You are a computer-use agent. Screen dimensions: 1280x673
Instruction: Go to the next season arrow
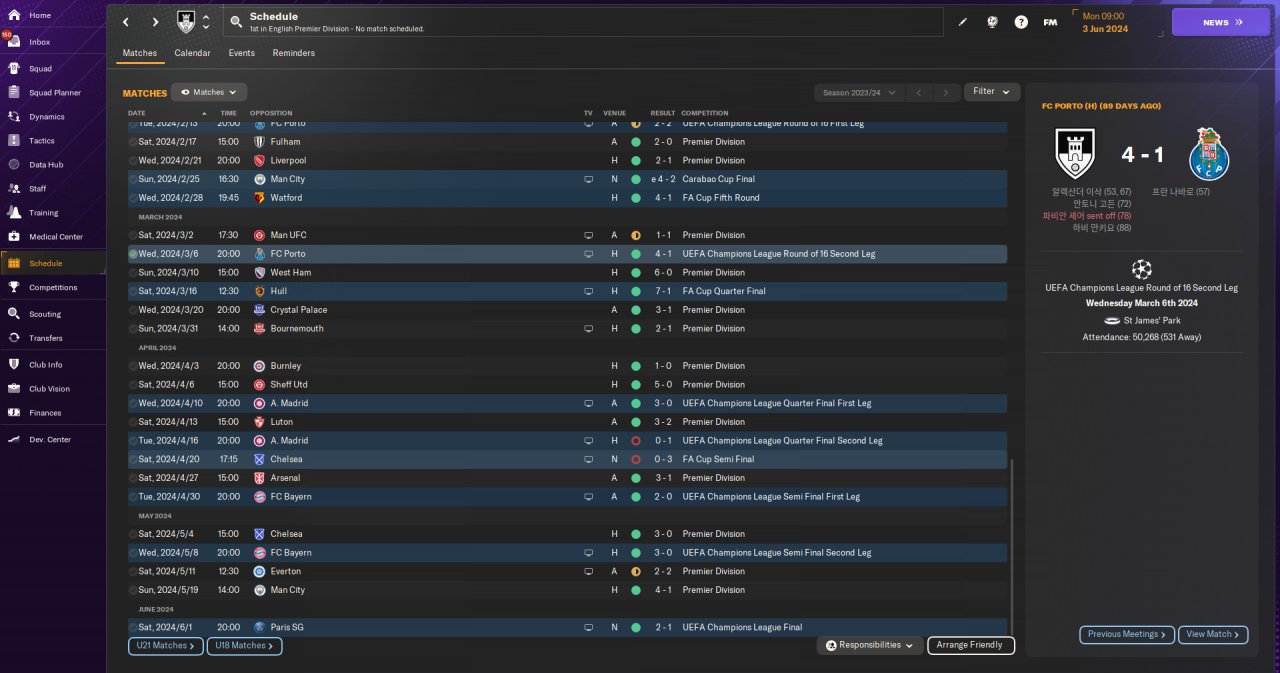946,92
